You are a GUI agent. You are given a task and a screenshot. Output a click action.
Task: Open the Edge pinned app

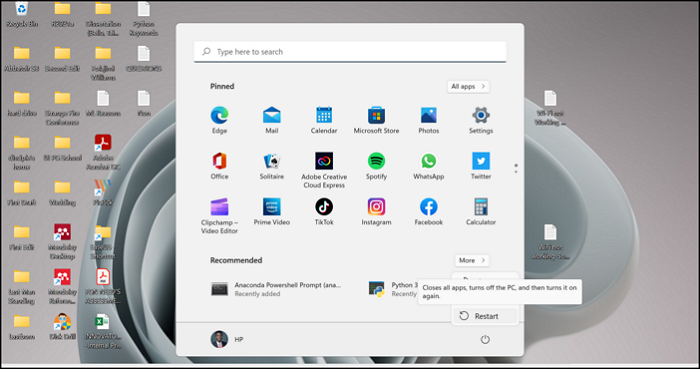[219, 120]
